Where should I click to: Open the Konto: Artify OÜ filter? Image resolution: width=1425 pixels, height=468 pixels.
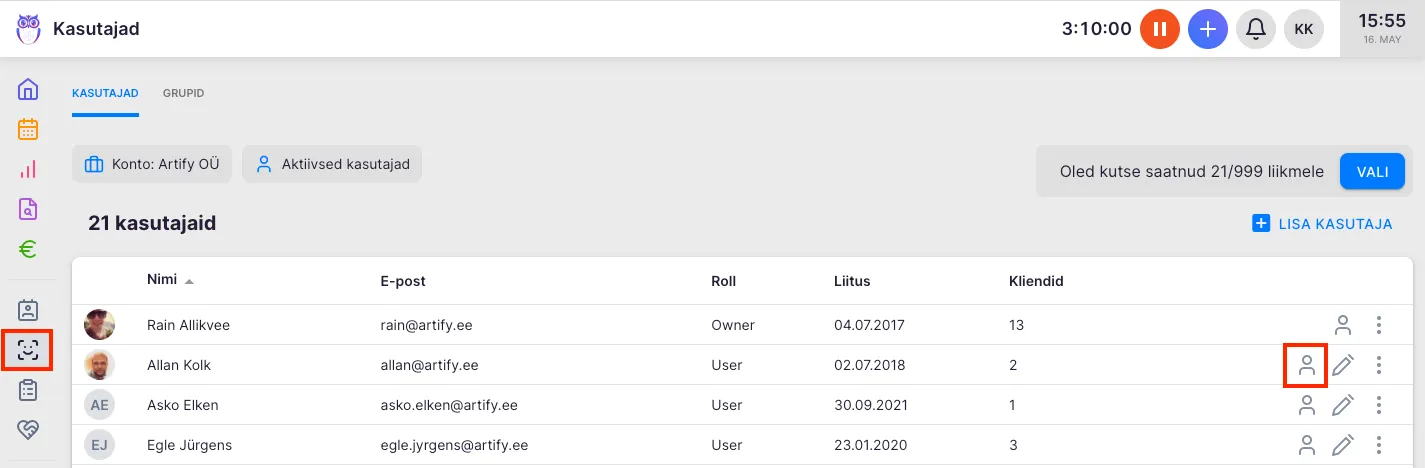pyautogui.click(x=152, y=164)
